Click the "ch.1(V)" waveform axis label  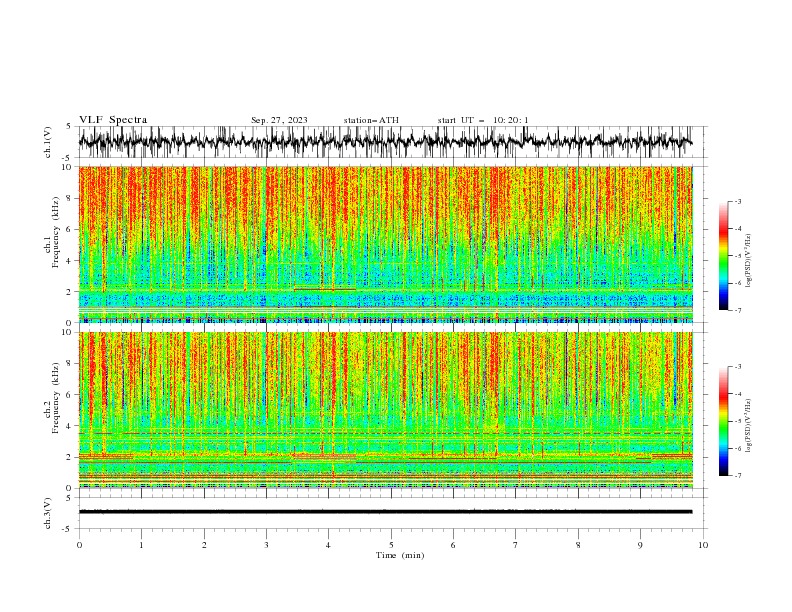point(48,142)
